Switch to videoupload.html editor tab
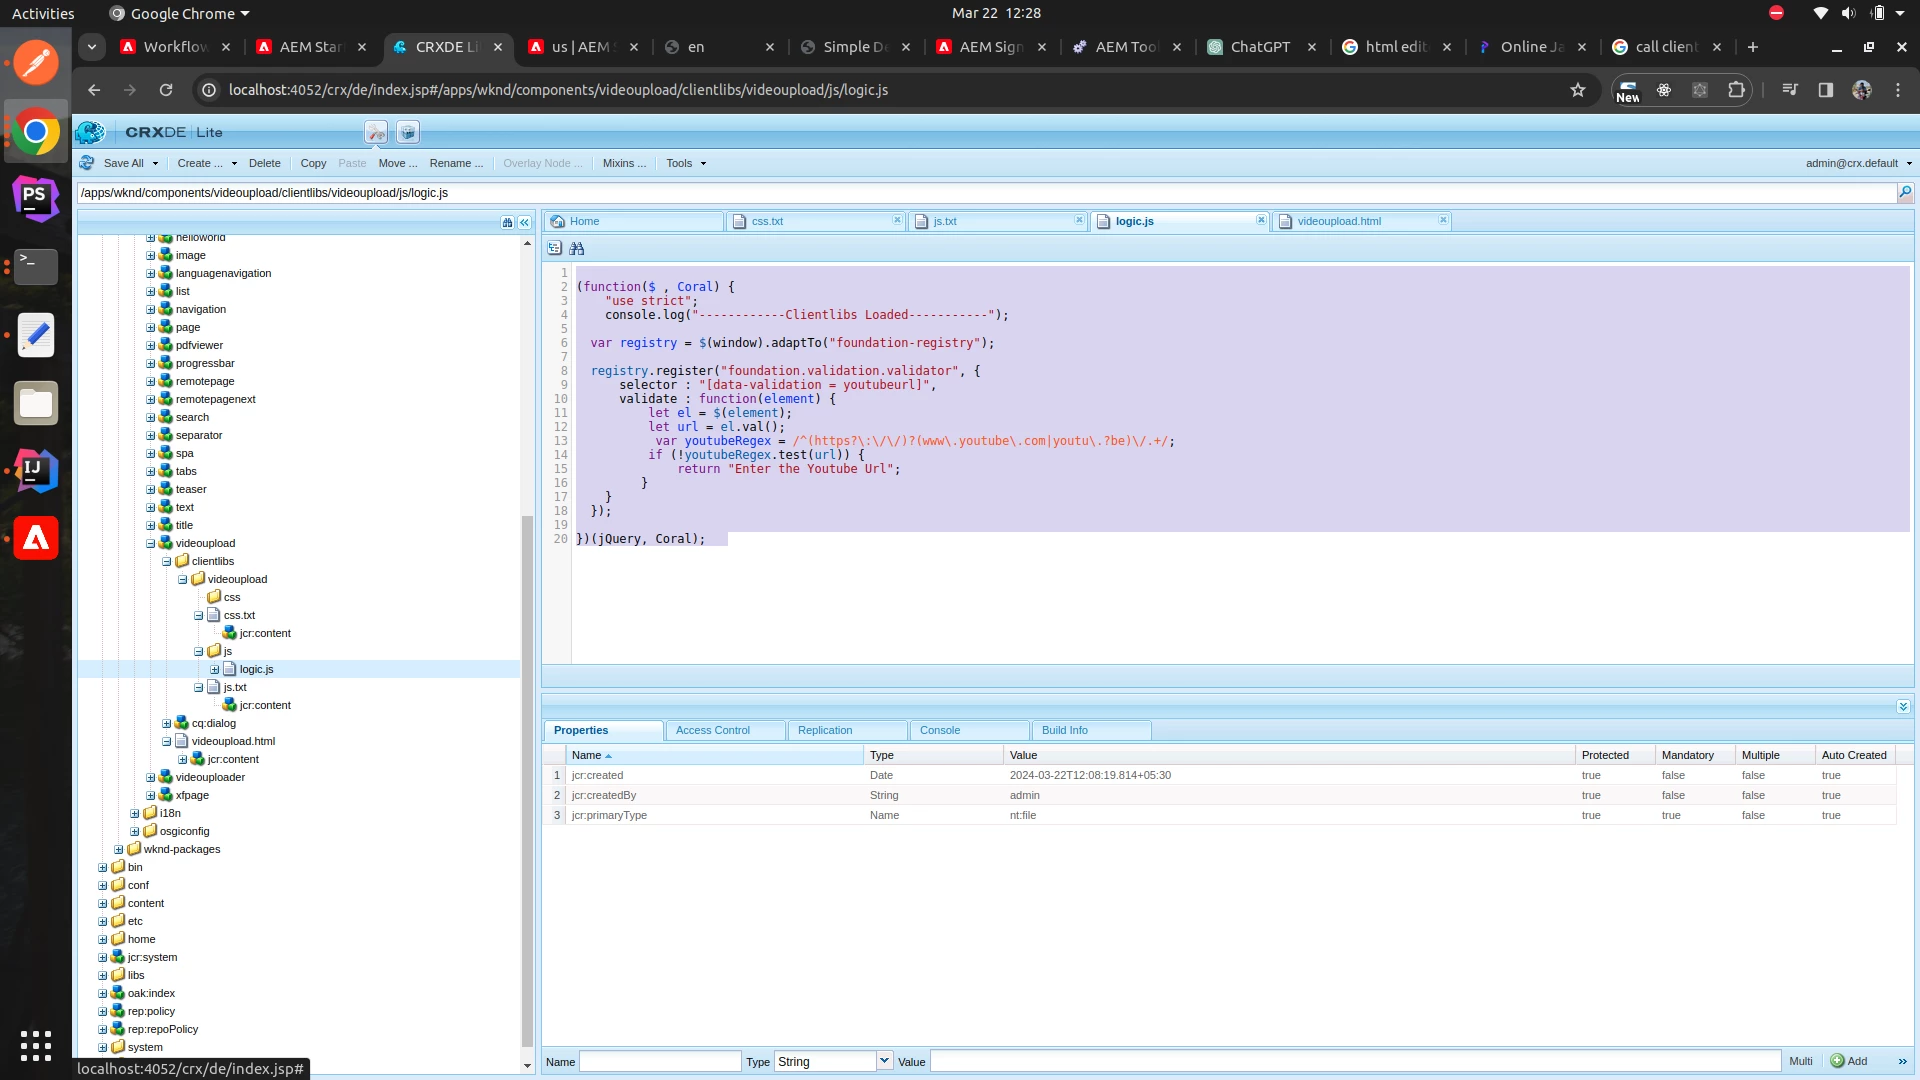Image resolution: width=1920 pixels, height=1080 pixels. 1338,221
